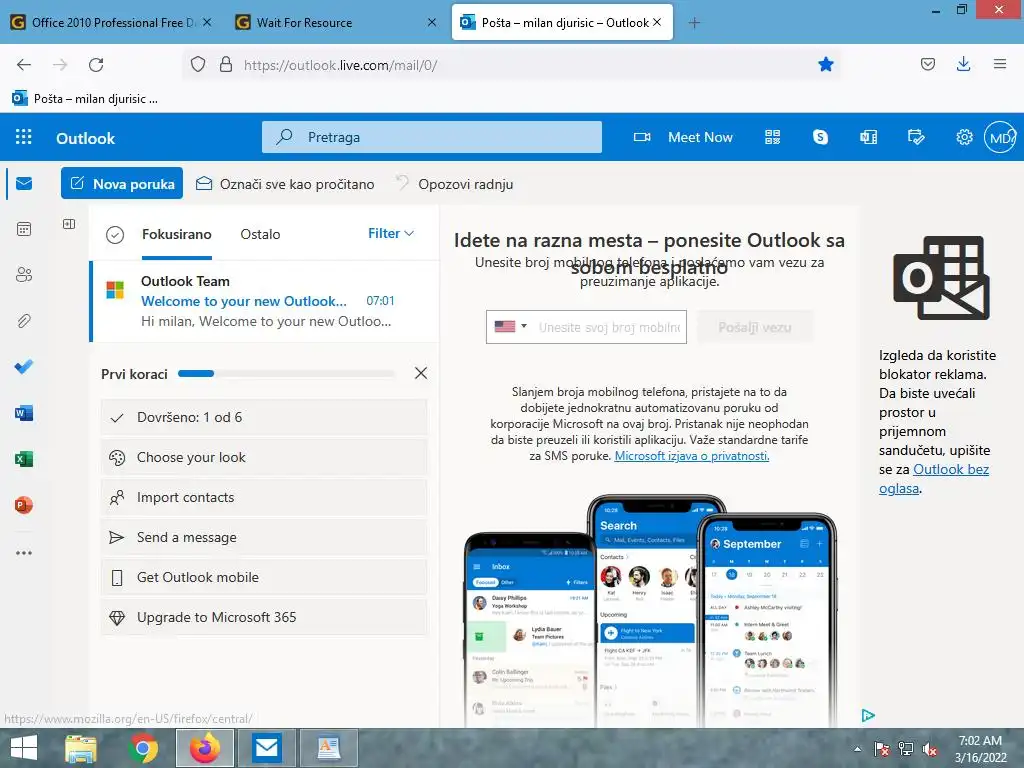
Task: Switch to the Wait For Resource browser tab
Action: click(304, 22)
